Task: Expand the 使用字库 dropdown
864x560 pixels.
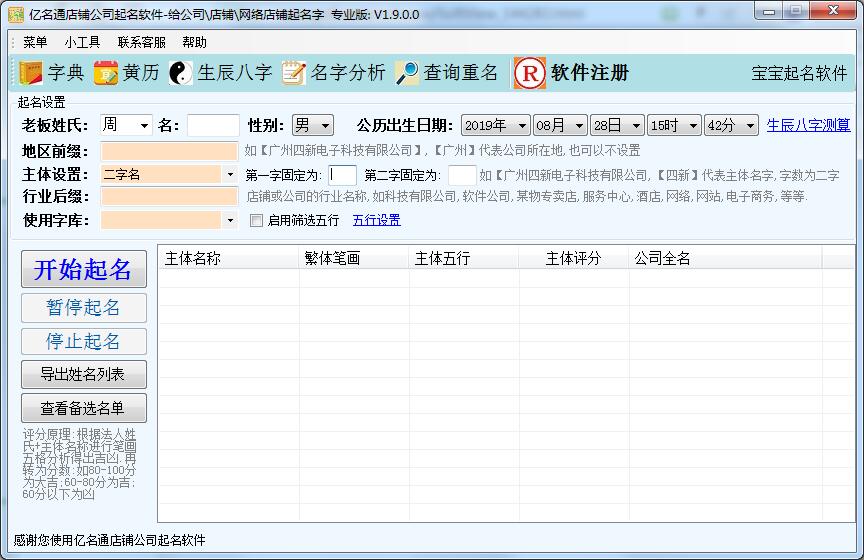Action: (230, 220)
